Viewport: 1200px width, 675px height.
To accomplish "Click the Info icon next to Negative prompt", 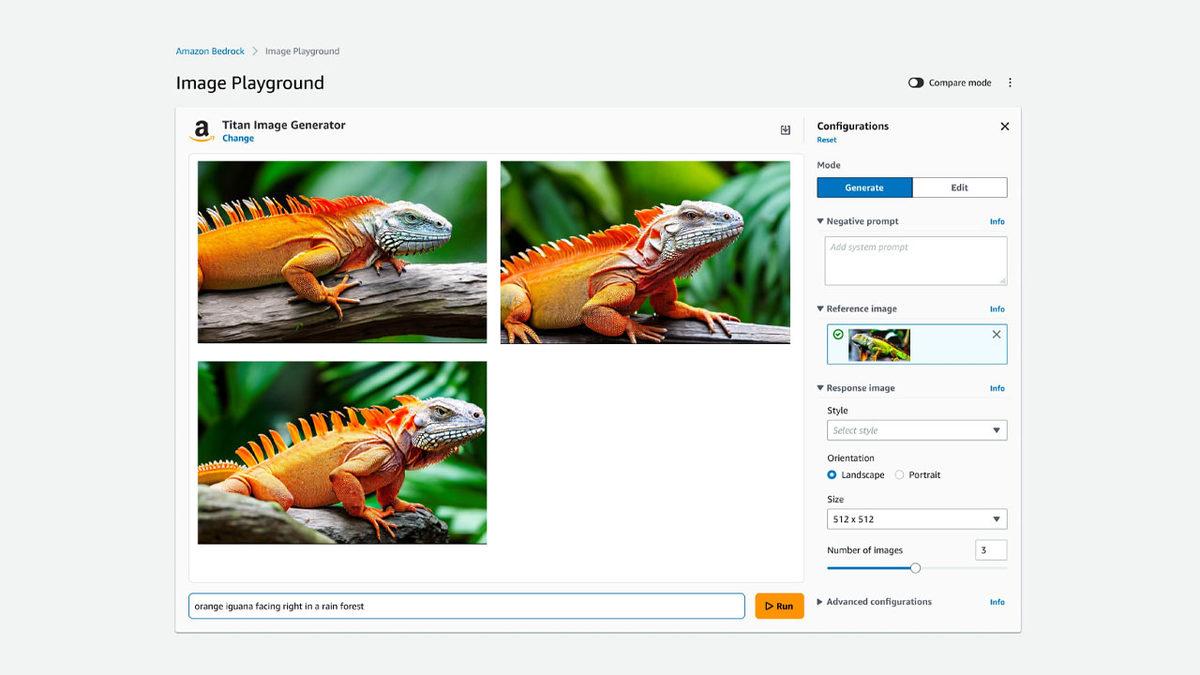I will click(997, 221).
